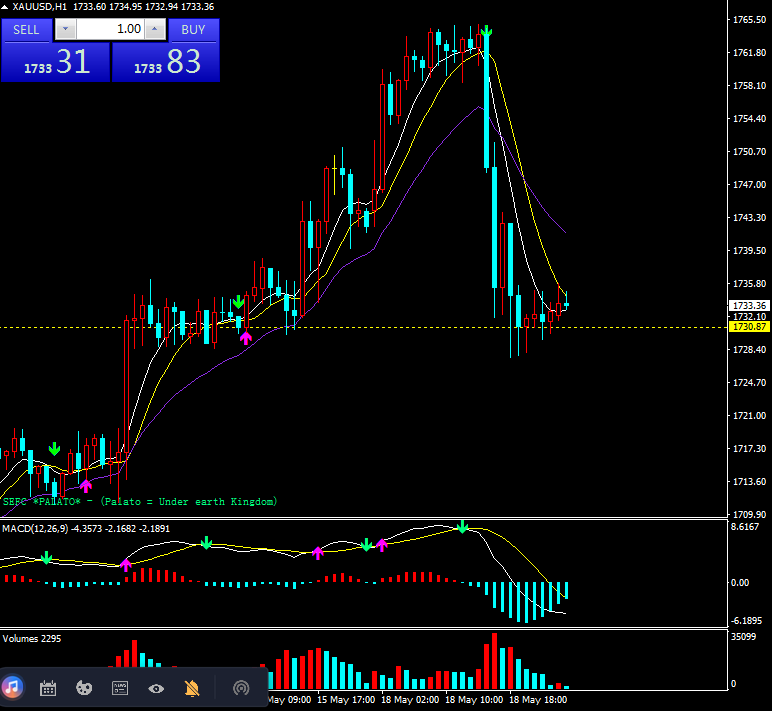
Task: Open the music app icon in floating toolbar
Action: pyautogui.click(x=13, y=688)
